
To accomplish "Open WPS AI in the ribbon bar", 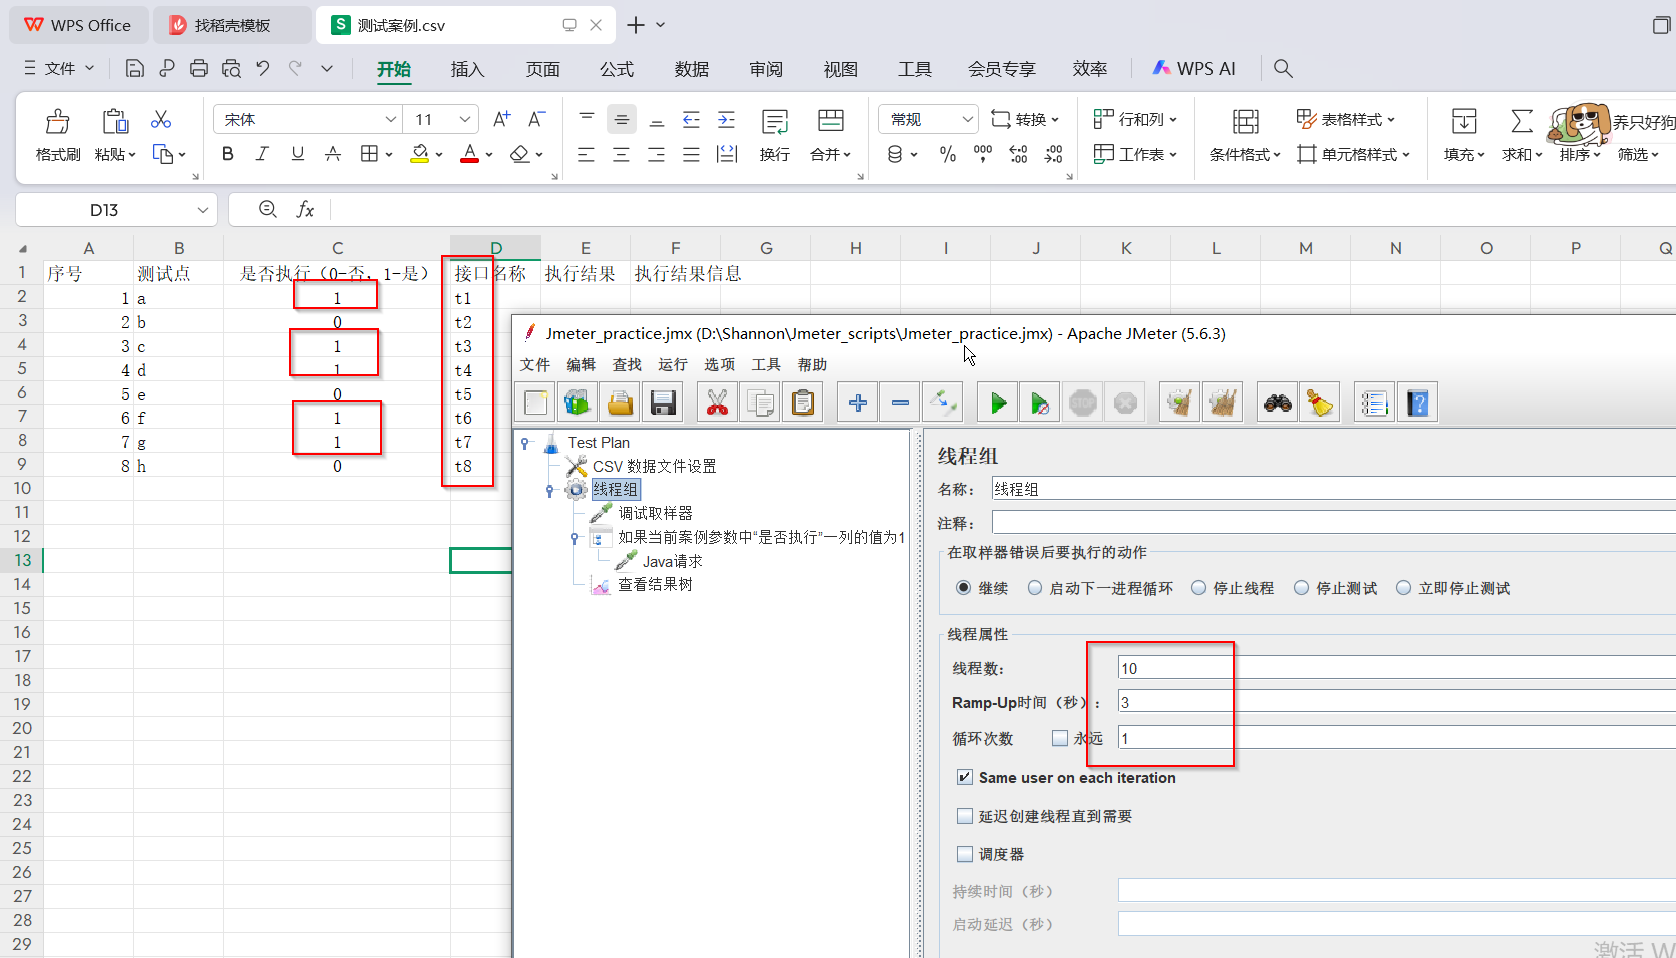I will [x=1194, y=69].
